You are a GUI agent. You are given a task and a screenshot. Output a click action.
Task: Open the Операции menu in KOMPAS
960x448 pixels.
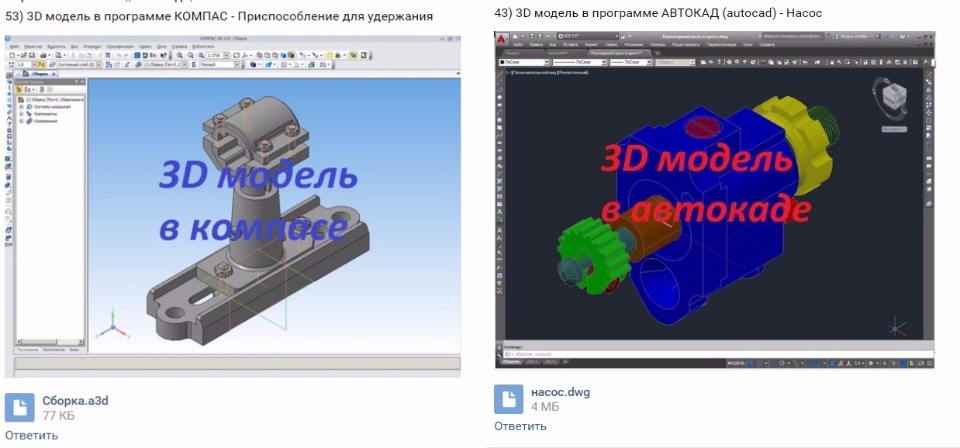coord(92,47)
